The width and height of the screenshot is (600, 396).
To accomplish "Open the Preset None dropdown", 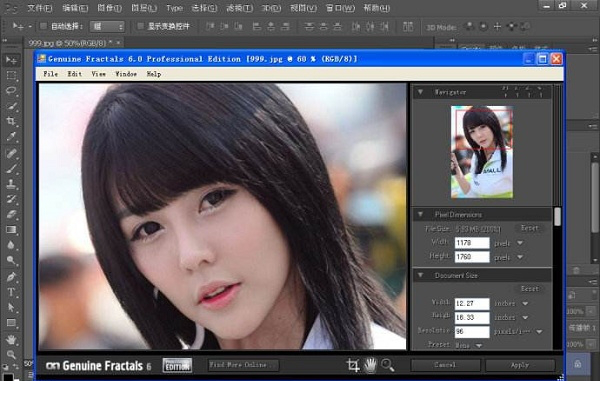I will click(x=479, y=345).
